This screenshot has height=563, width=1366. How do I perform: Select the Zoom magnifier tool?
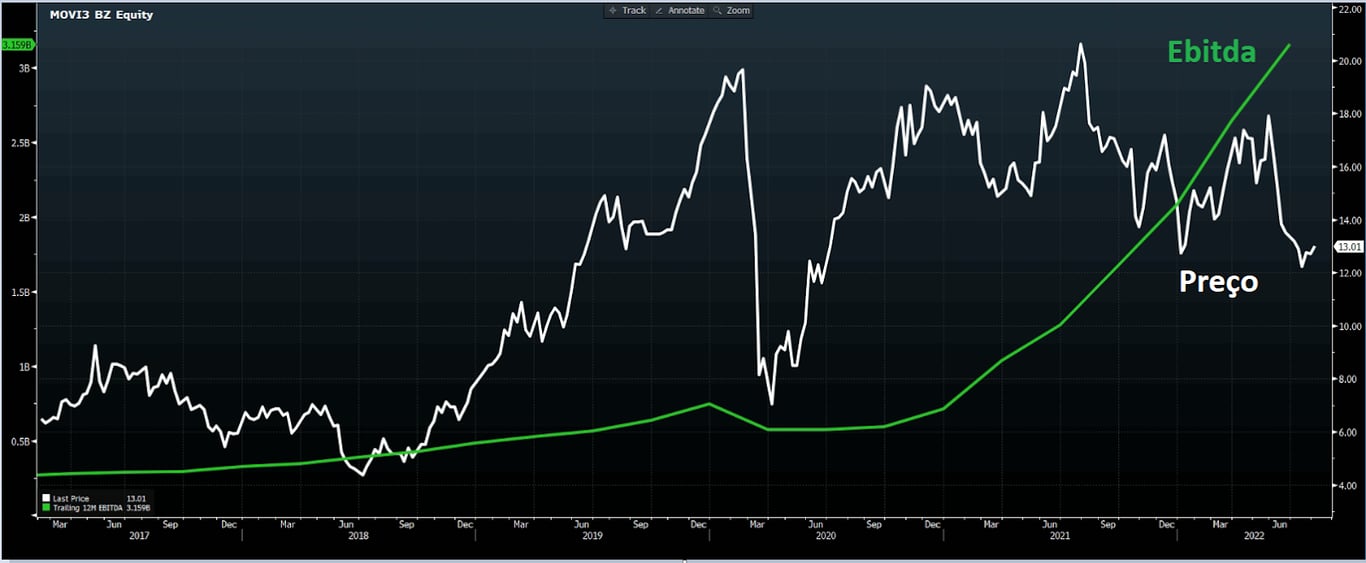tap(732, 10)
